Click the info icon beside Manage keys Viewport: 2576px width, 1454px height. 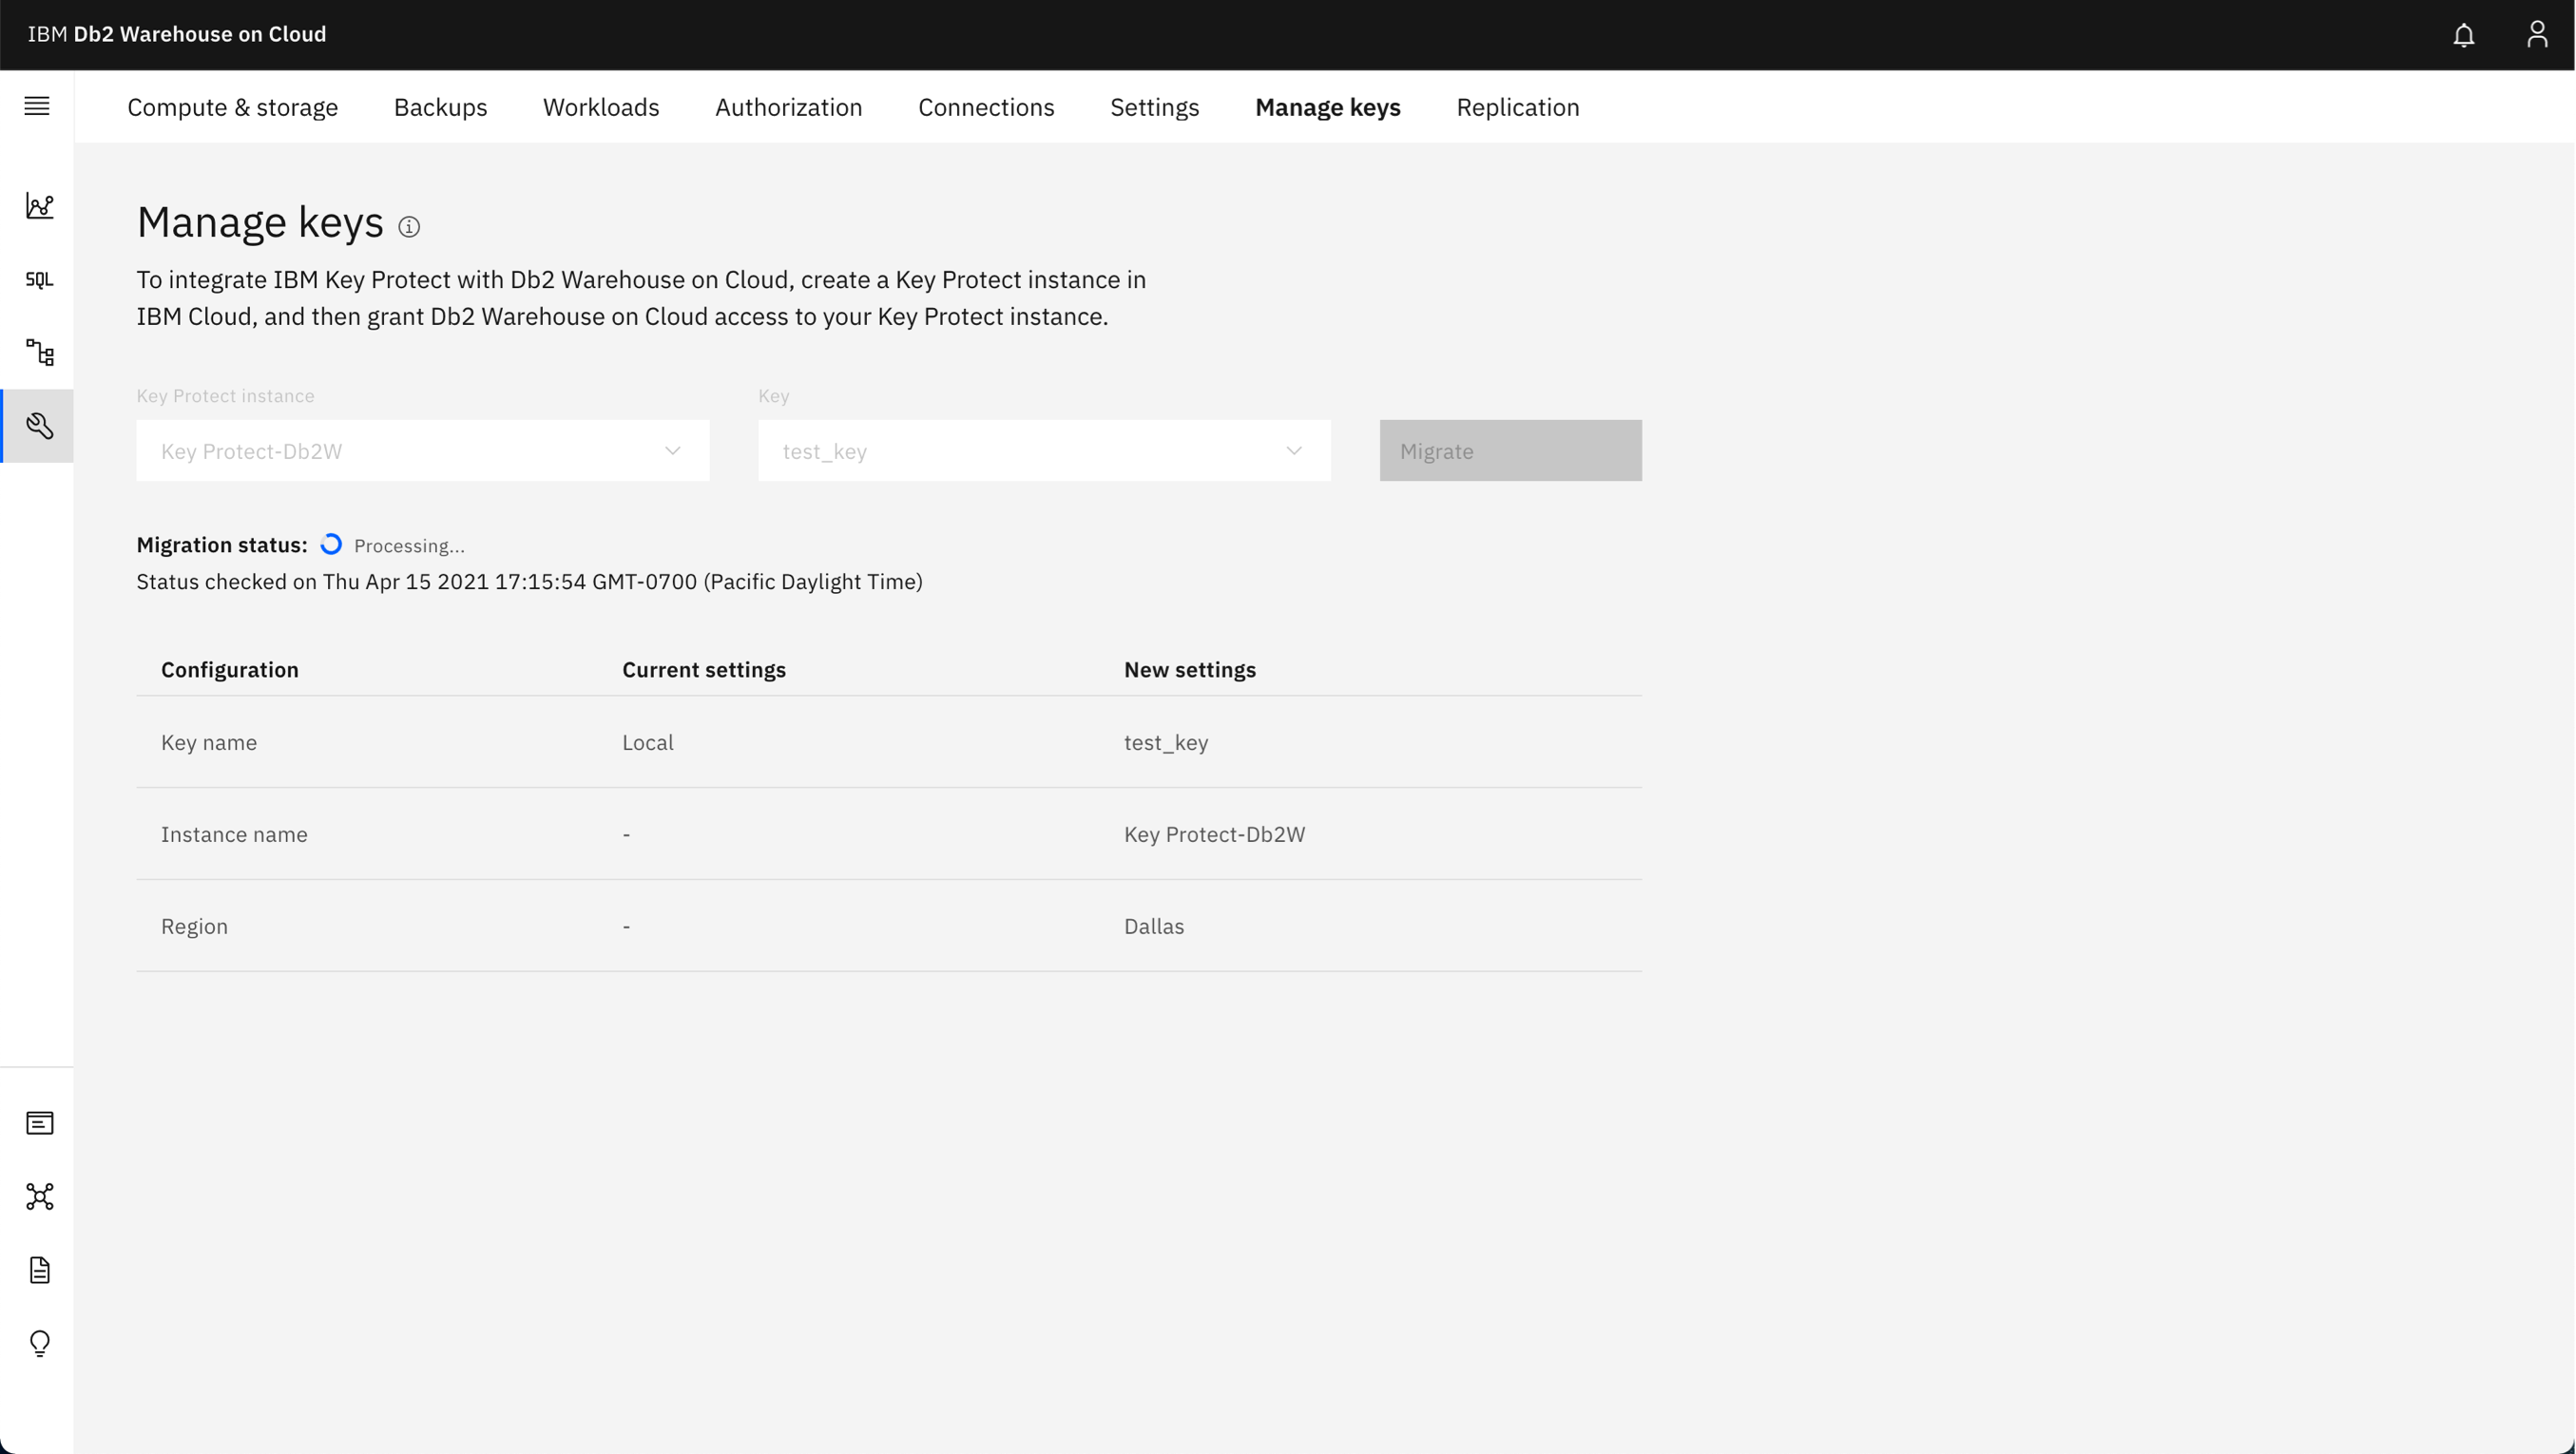pos(409,227)
